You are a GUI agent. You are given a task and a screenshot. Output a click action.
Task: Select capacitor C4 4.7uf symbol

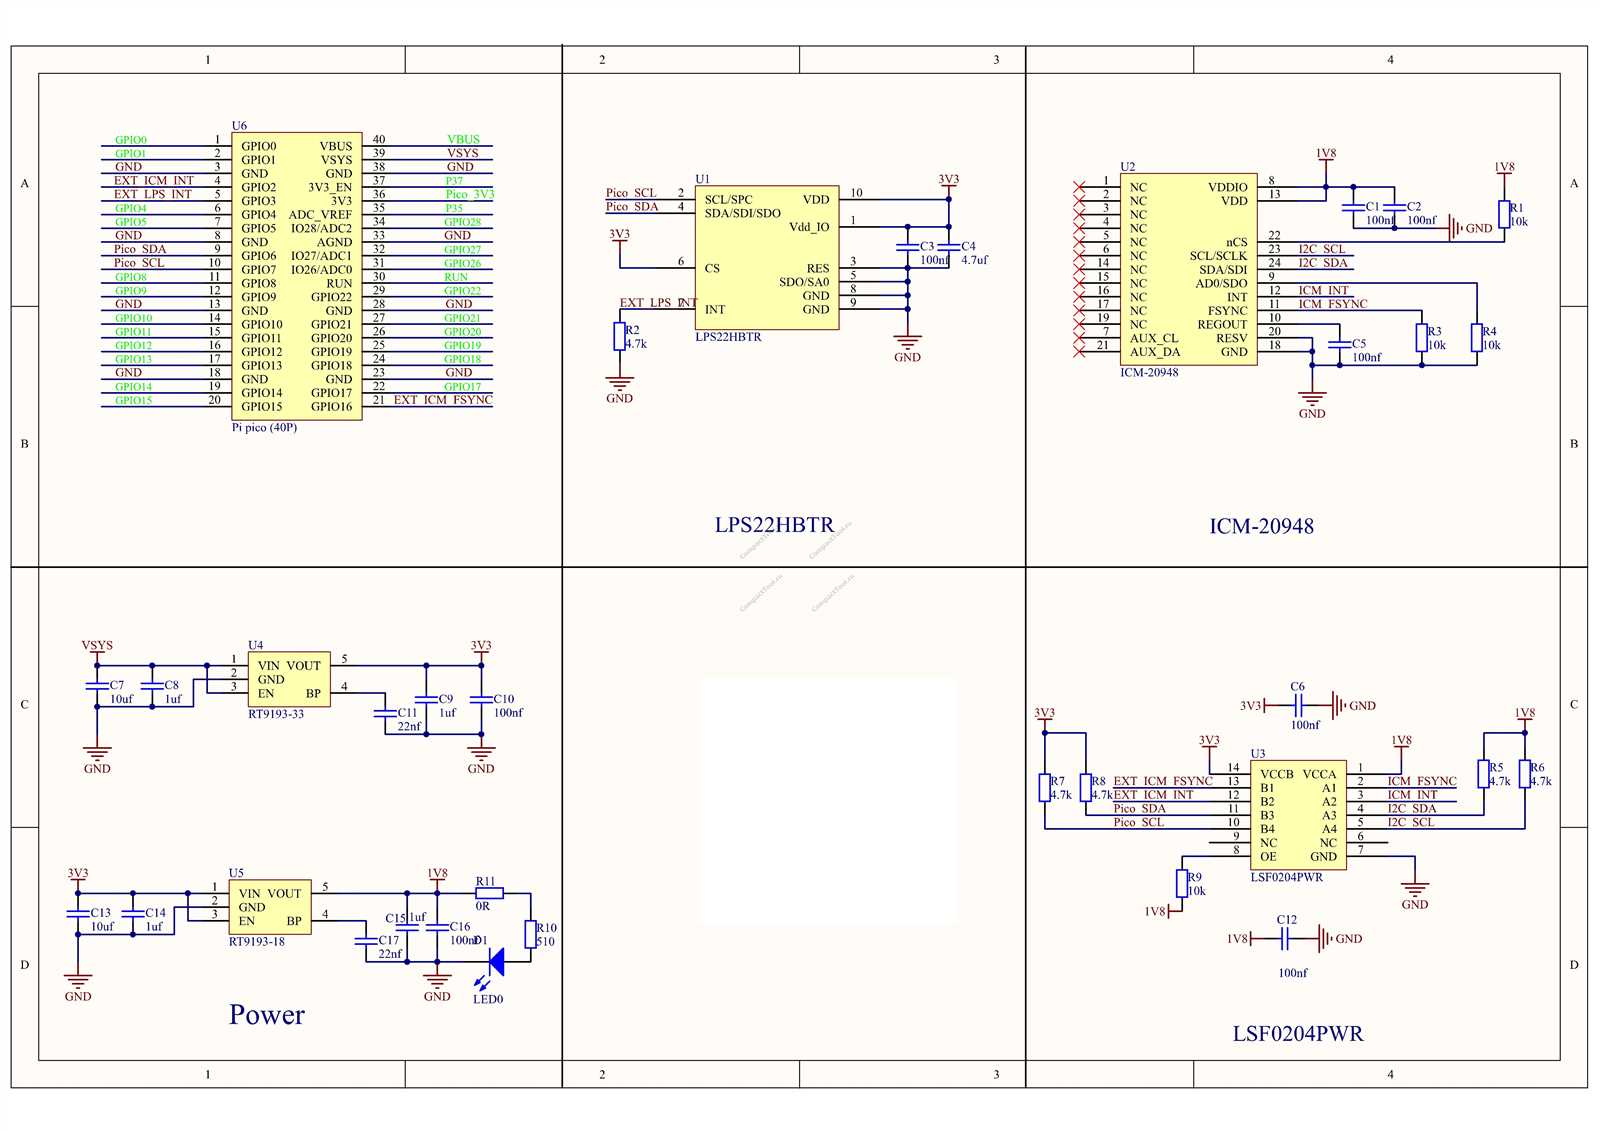point(949,246)
